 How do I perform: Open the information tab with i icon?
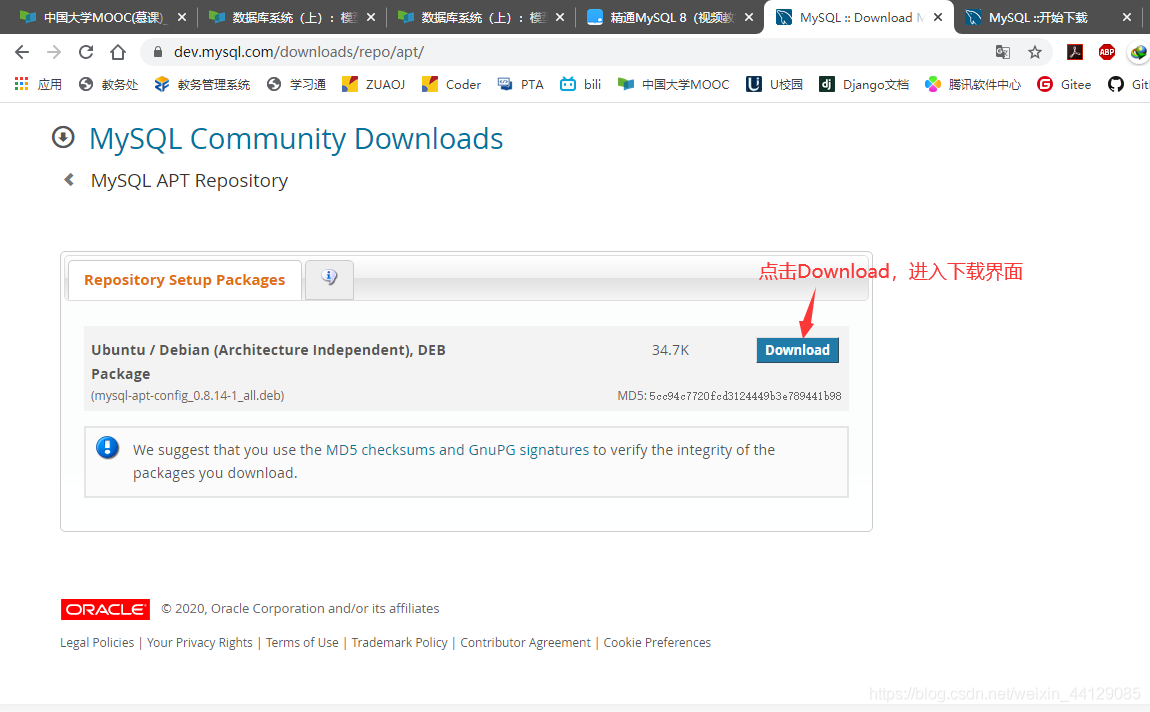(x=329, y=279)
